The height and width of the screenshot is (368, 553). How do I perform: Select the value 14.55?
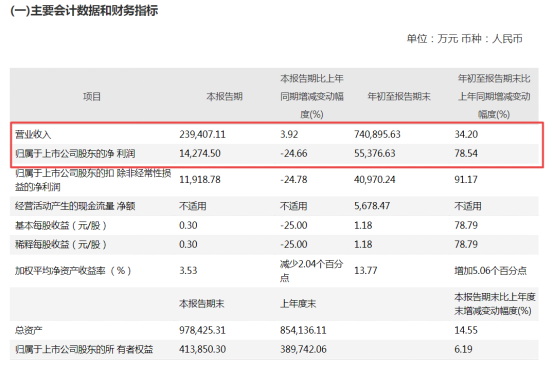coord(466,330)
